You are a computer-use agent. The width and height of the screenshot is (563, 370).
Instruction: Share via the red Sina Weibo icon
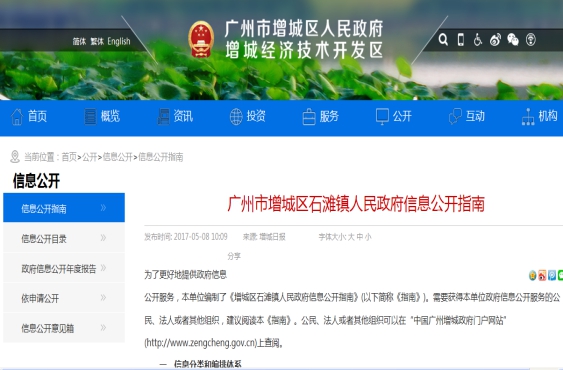pos(542,276)
